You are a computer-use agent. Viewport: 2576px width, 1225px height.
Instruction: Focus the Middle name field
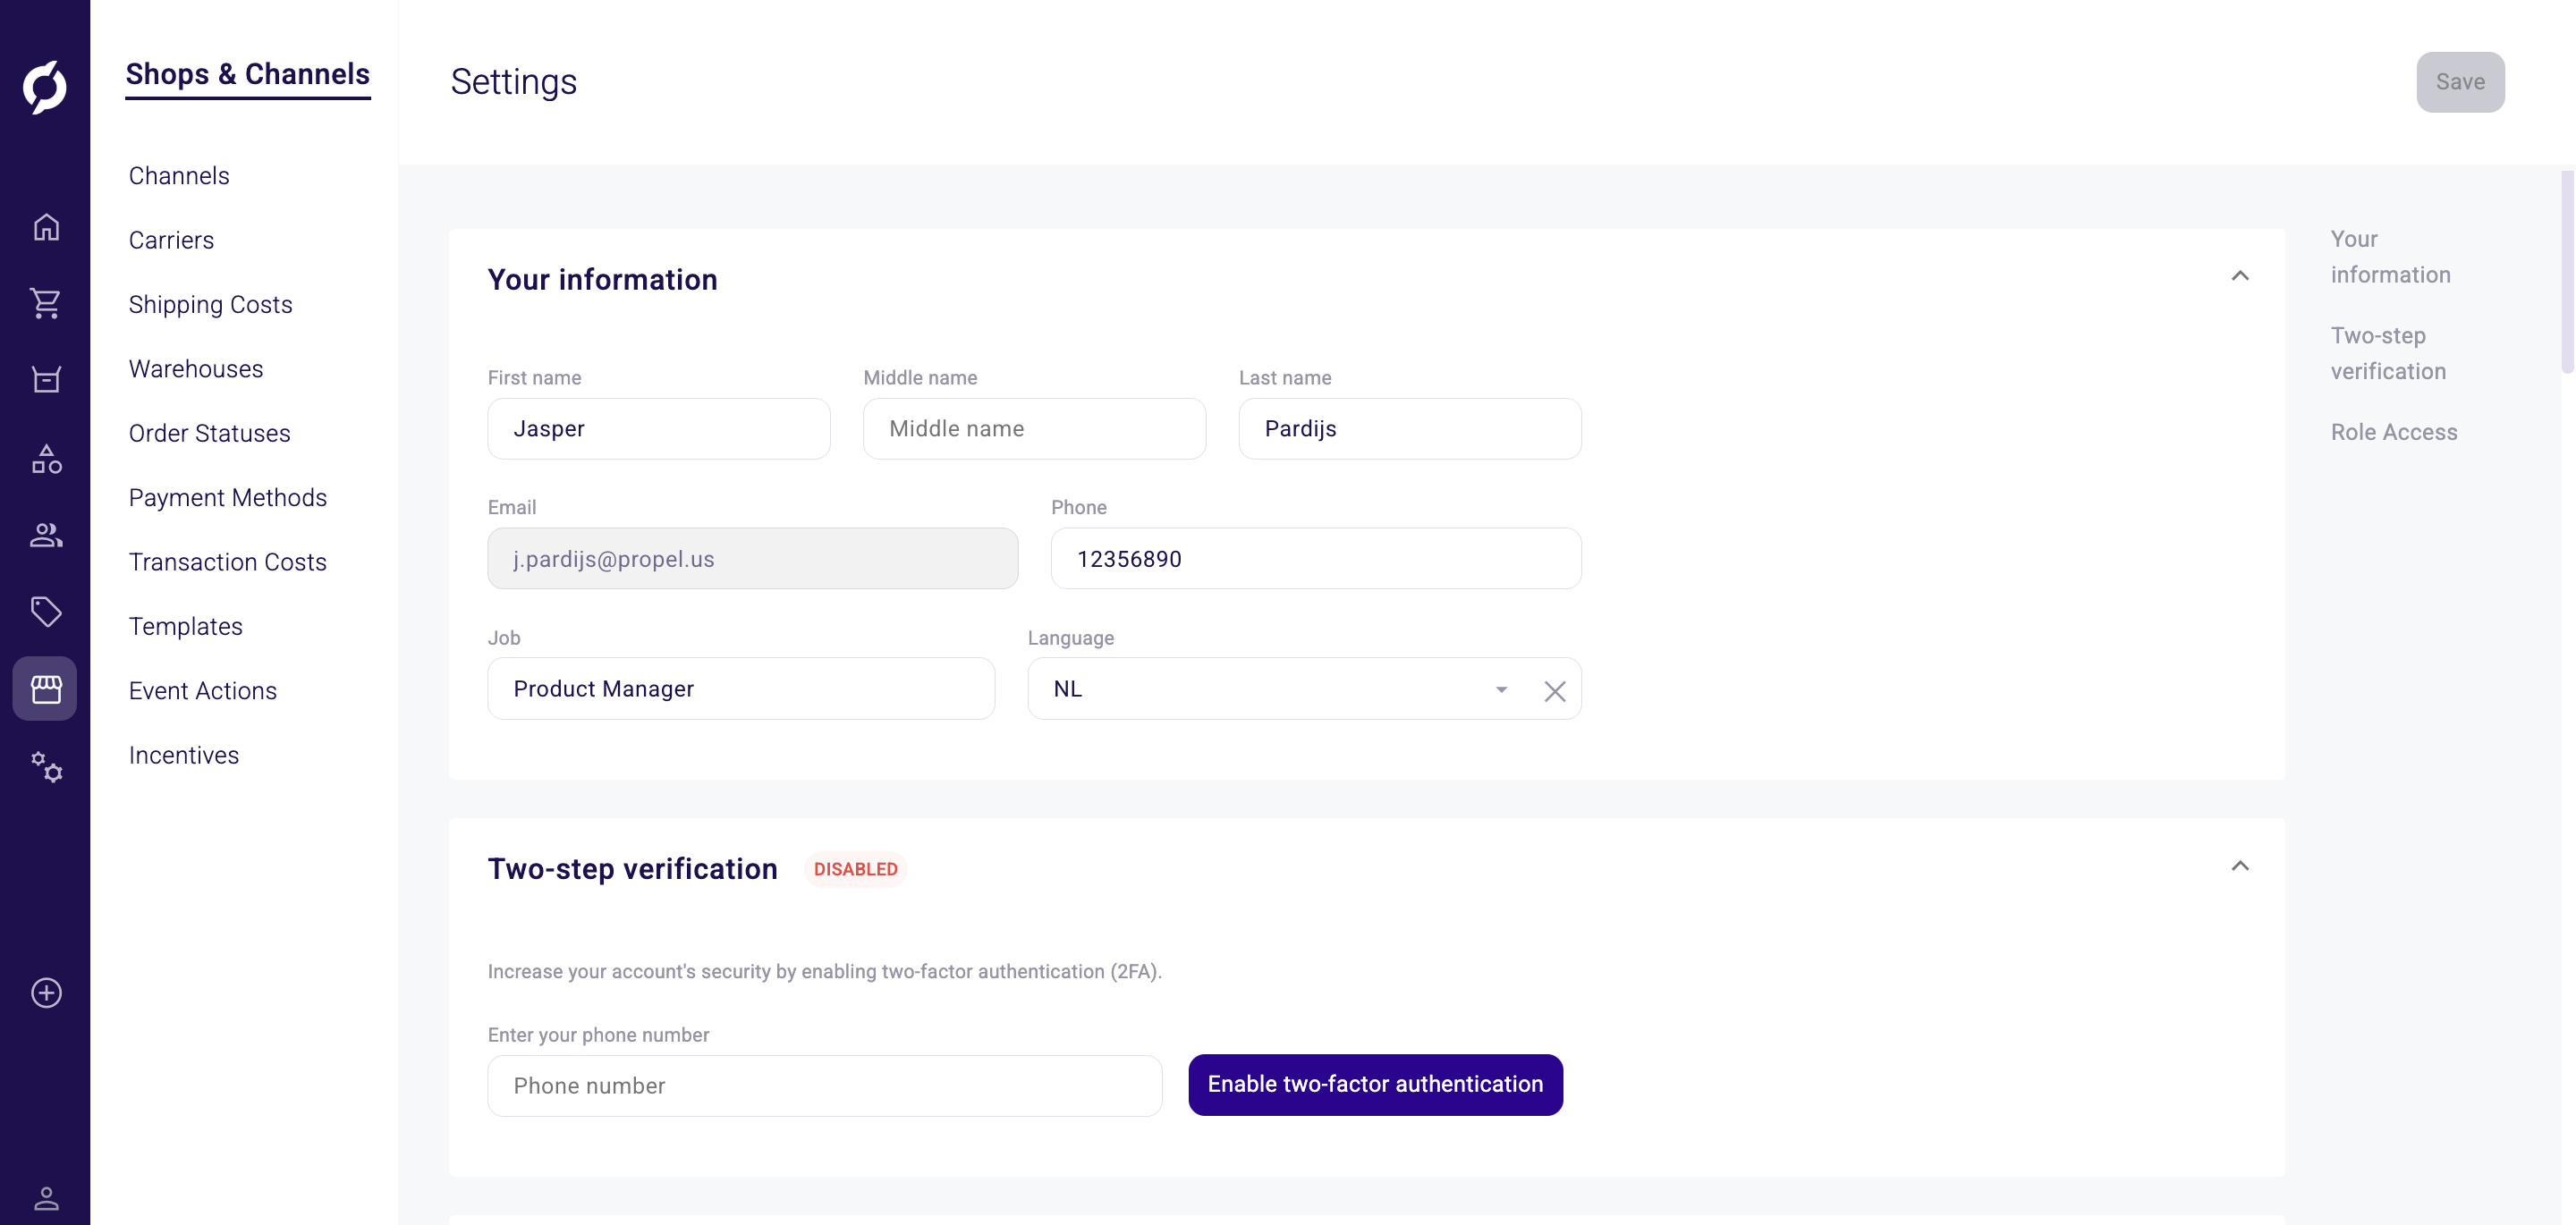(x=1034, y=429)
